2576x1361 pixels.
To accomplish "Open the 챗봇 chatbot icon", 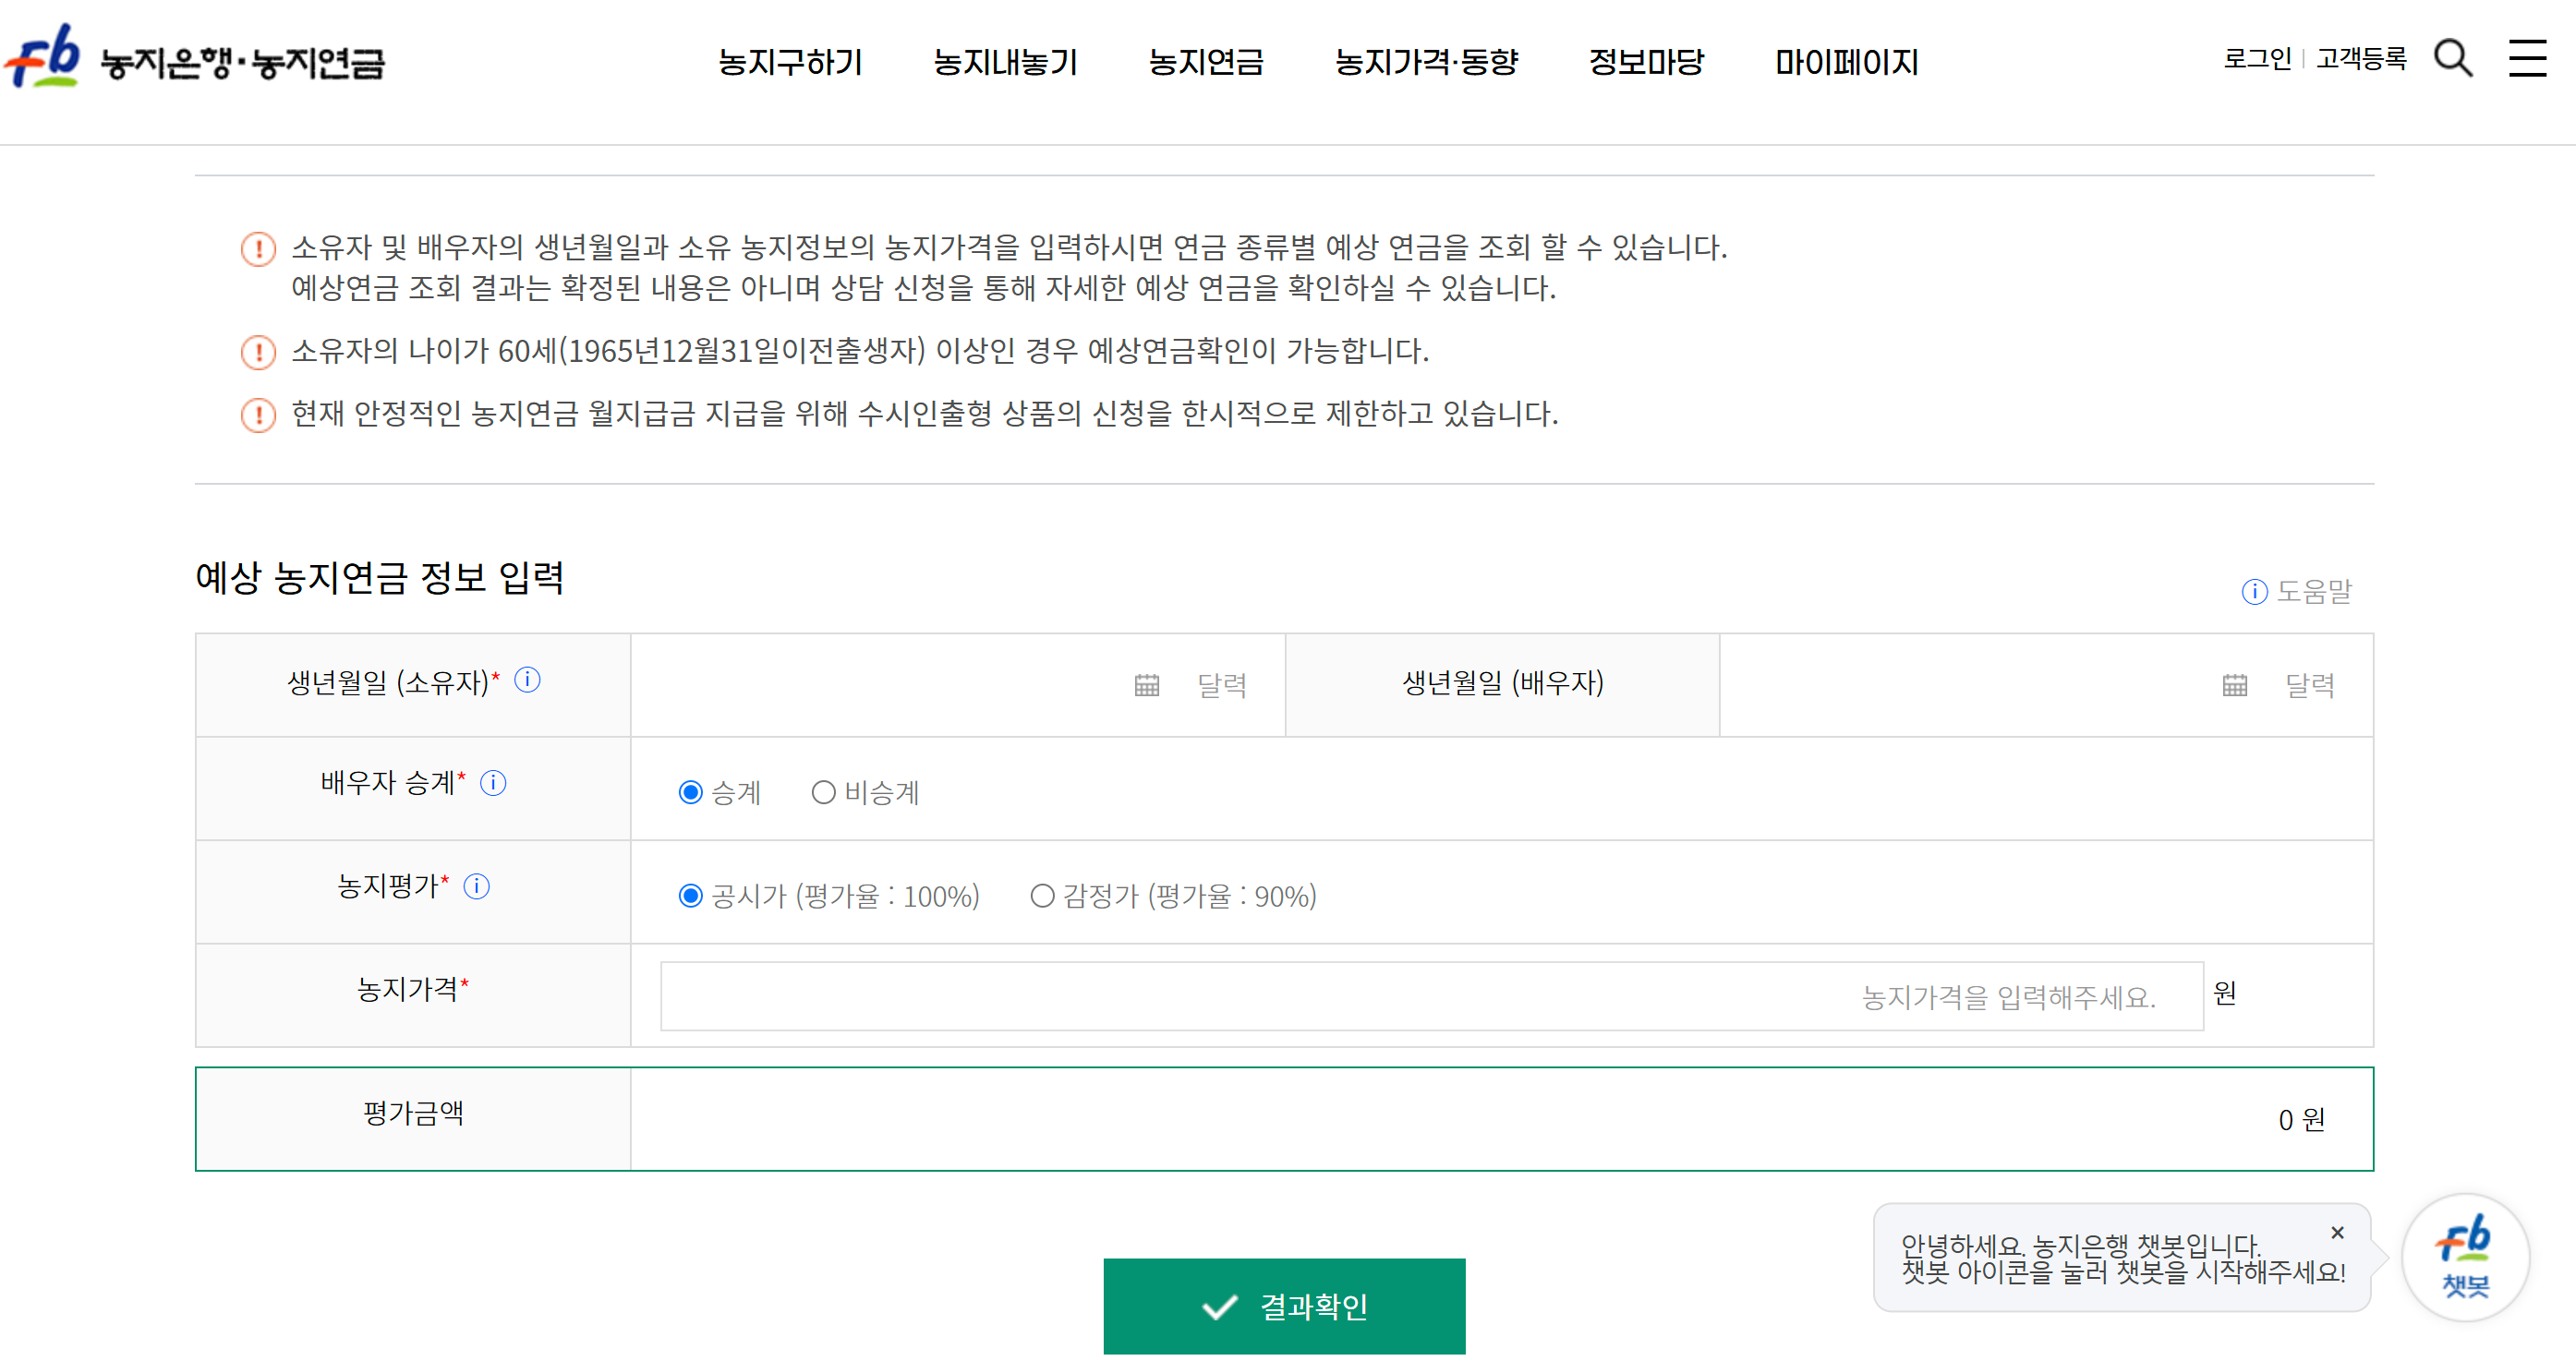I will [x=2464, y=1256].
